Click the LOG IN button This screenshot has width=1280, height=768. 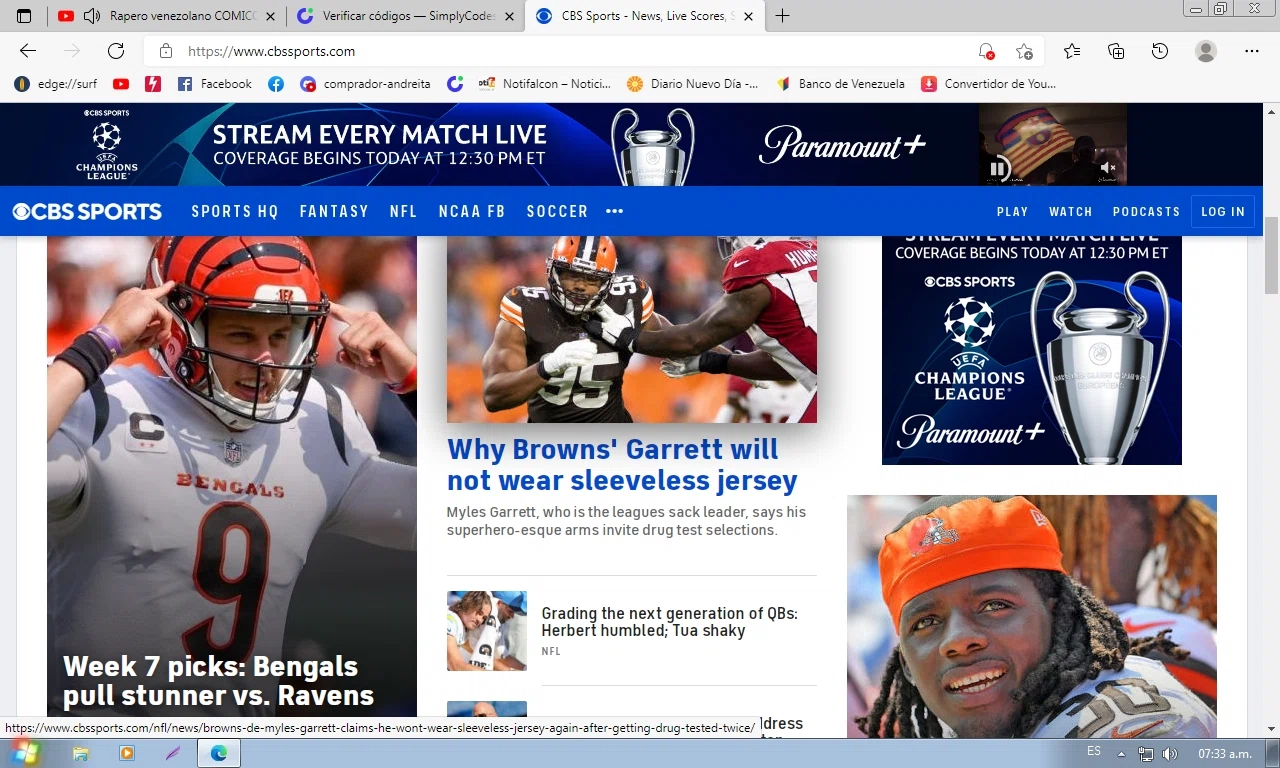tap(1223, 212)
